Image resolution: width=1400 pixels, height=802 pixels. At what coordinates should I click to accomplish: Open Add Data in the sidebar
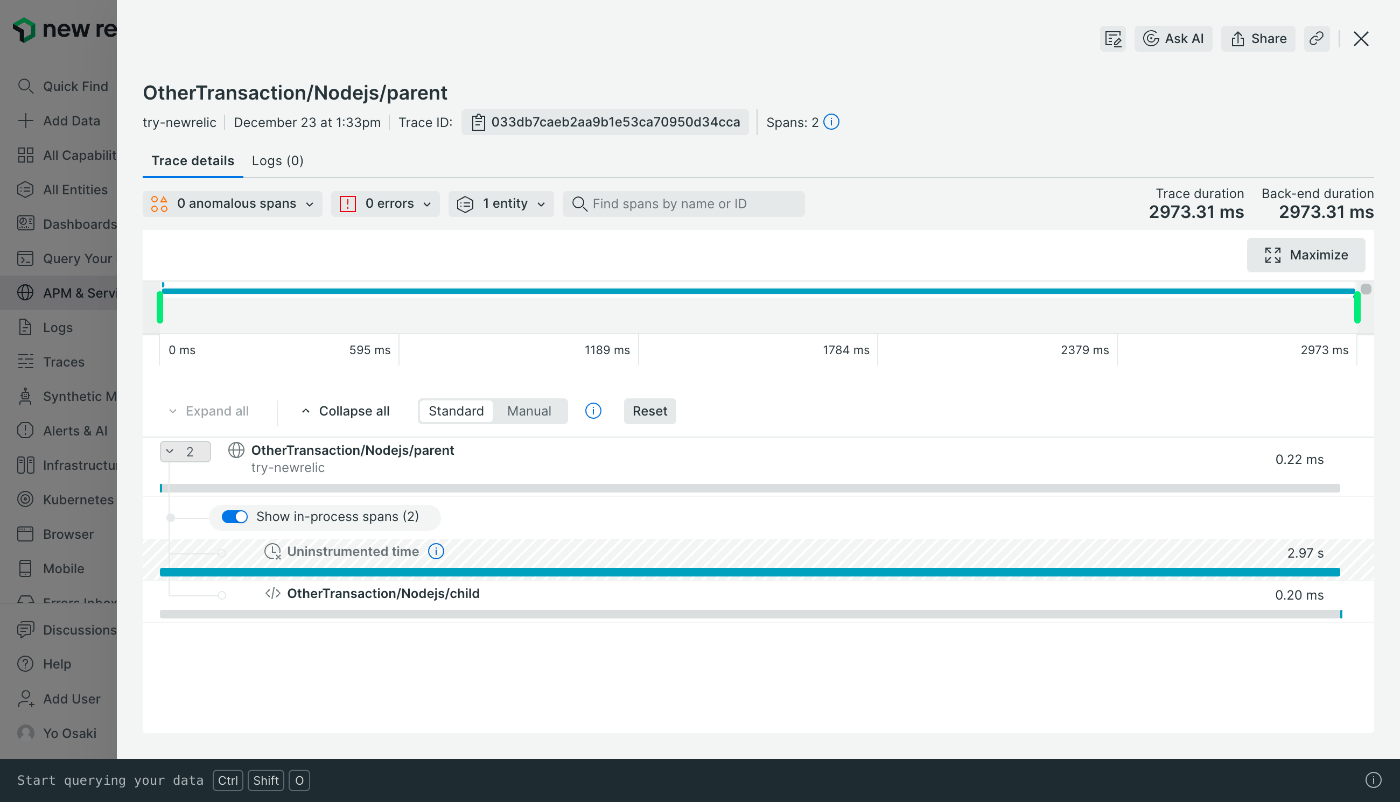click(x=60, y=120)
